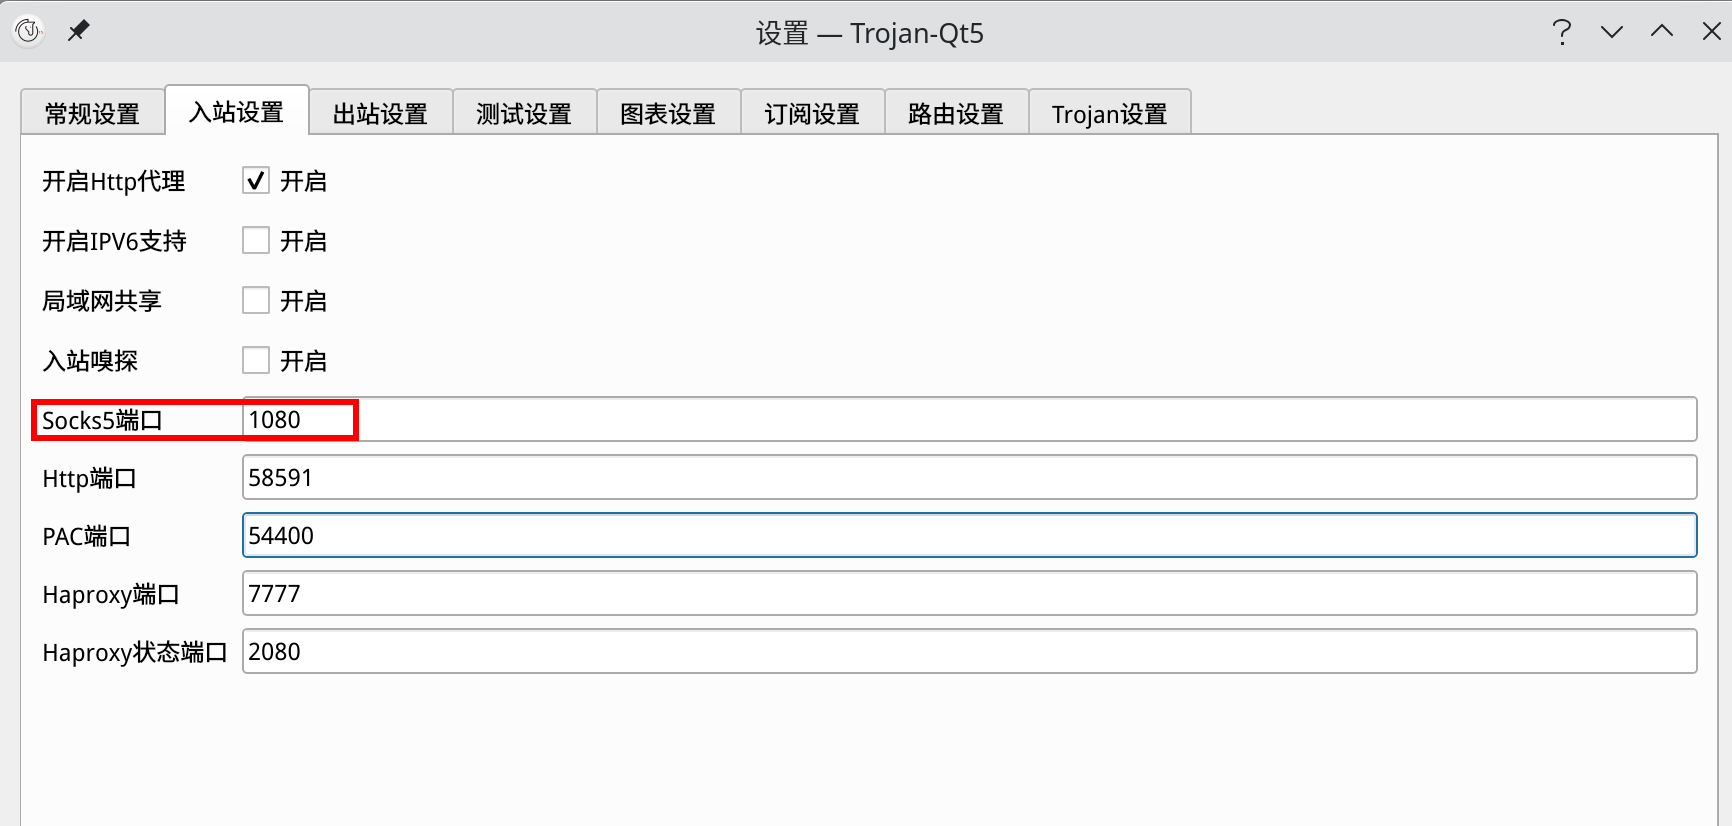Select the 入站设置 tab
Viewport: 1732px width, 826px height.
click(237, 112)
